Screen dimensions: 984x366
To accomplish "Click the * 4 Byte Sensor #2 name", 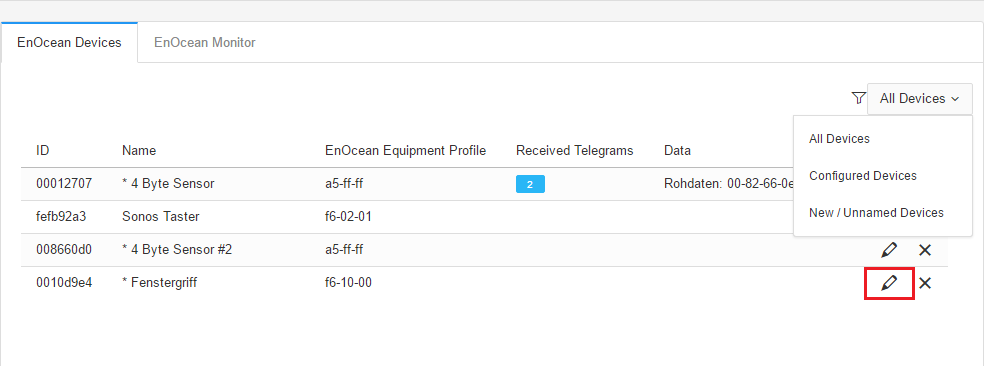I will pos(177,250).
